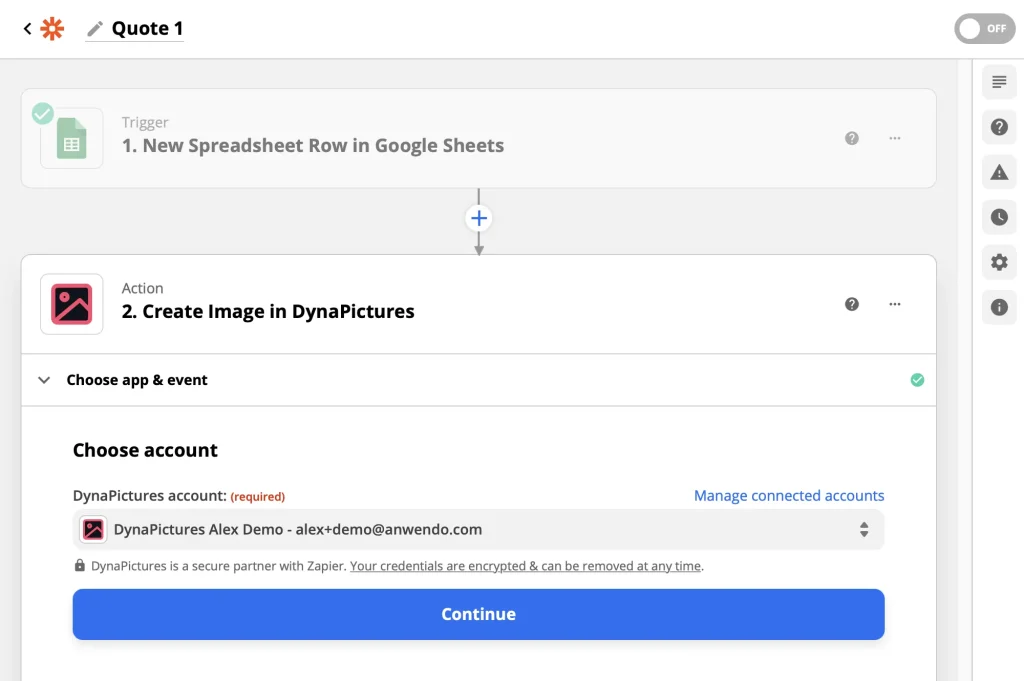Show help for the Google Sheets trigger
The image size is (1024, 681).
[852, 138]
